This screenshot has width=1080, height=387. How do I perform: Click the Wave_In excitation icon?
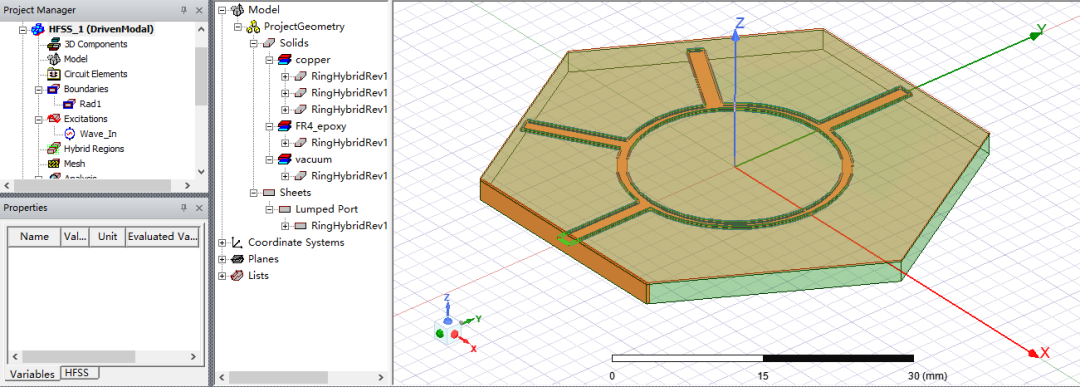[x=69, y=134]
